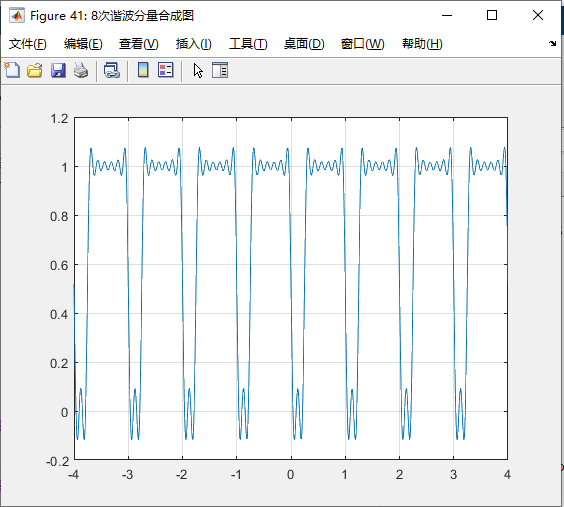
Task: Click the x-axis tick label -3
Action: pyautogui.click(x=127, y=475)
